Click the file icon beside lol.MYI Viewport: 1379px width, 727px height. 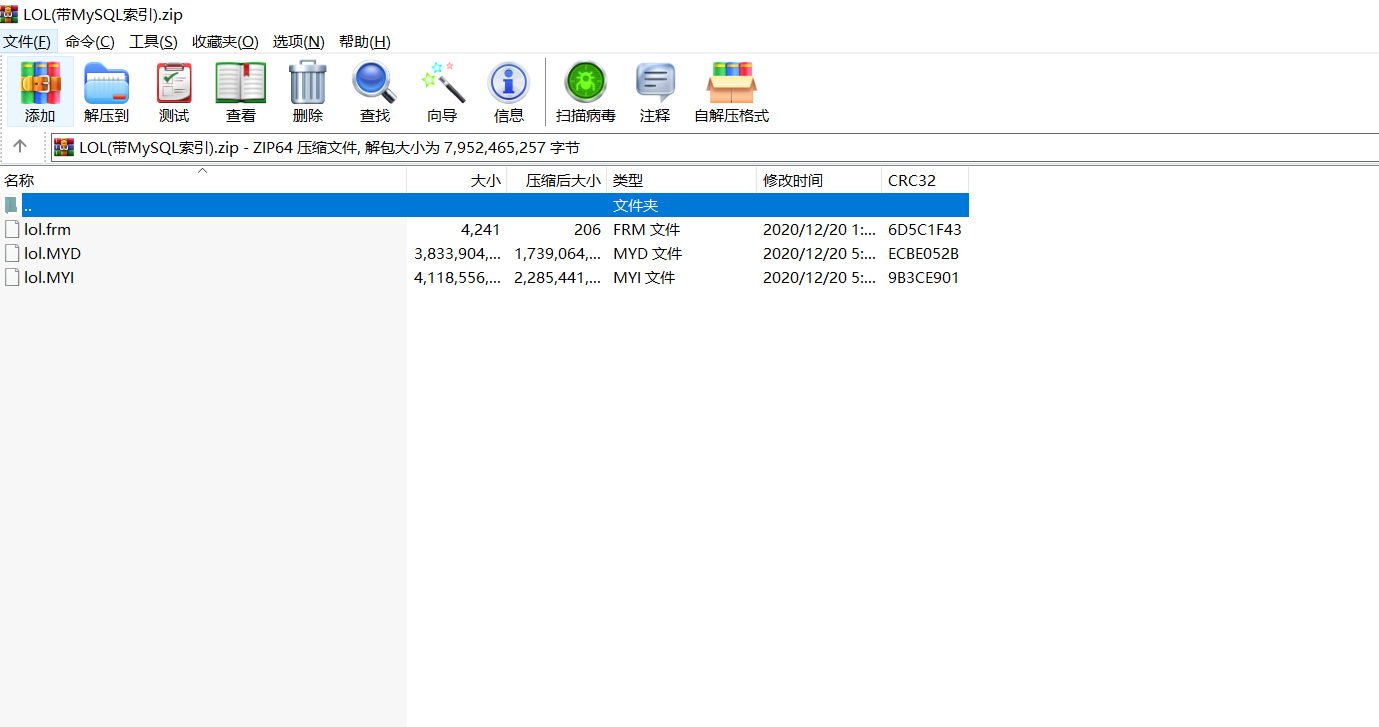pyautogui.click(x=12, y=277)
